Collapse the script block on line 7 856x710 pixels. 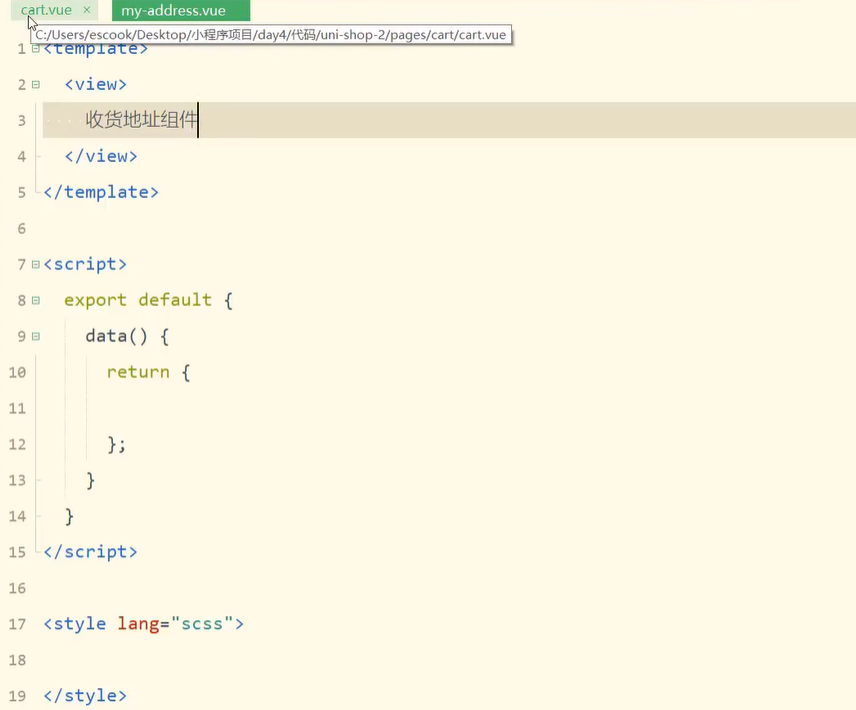tap(35, 265)
